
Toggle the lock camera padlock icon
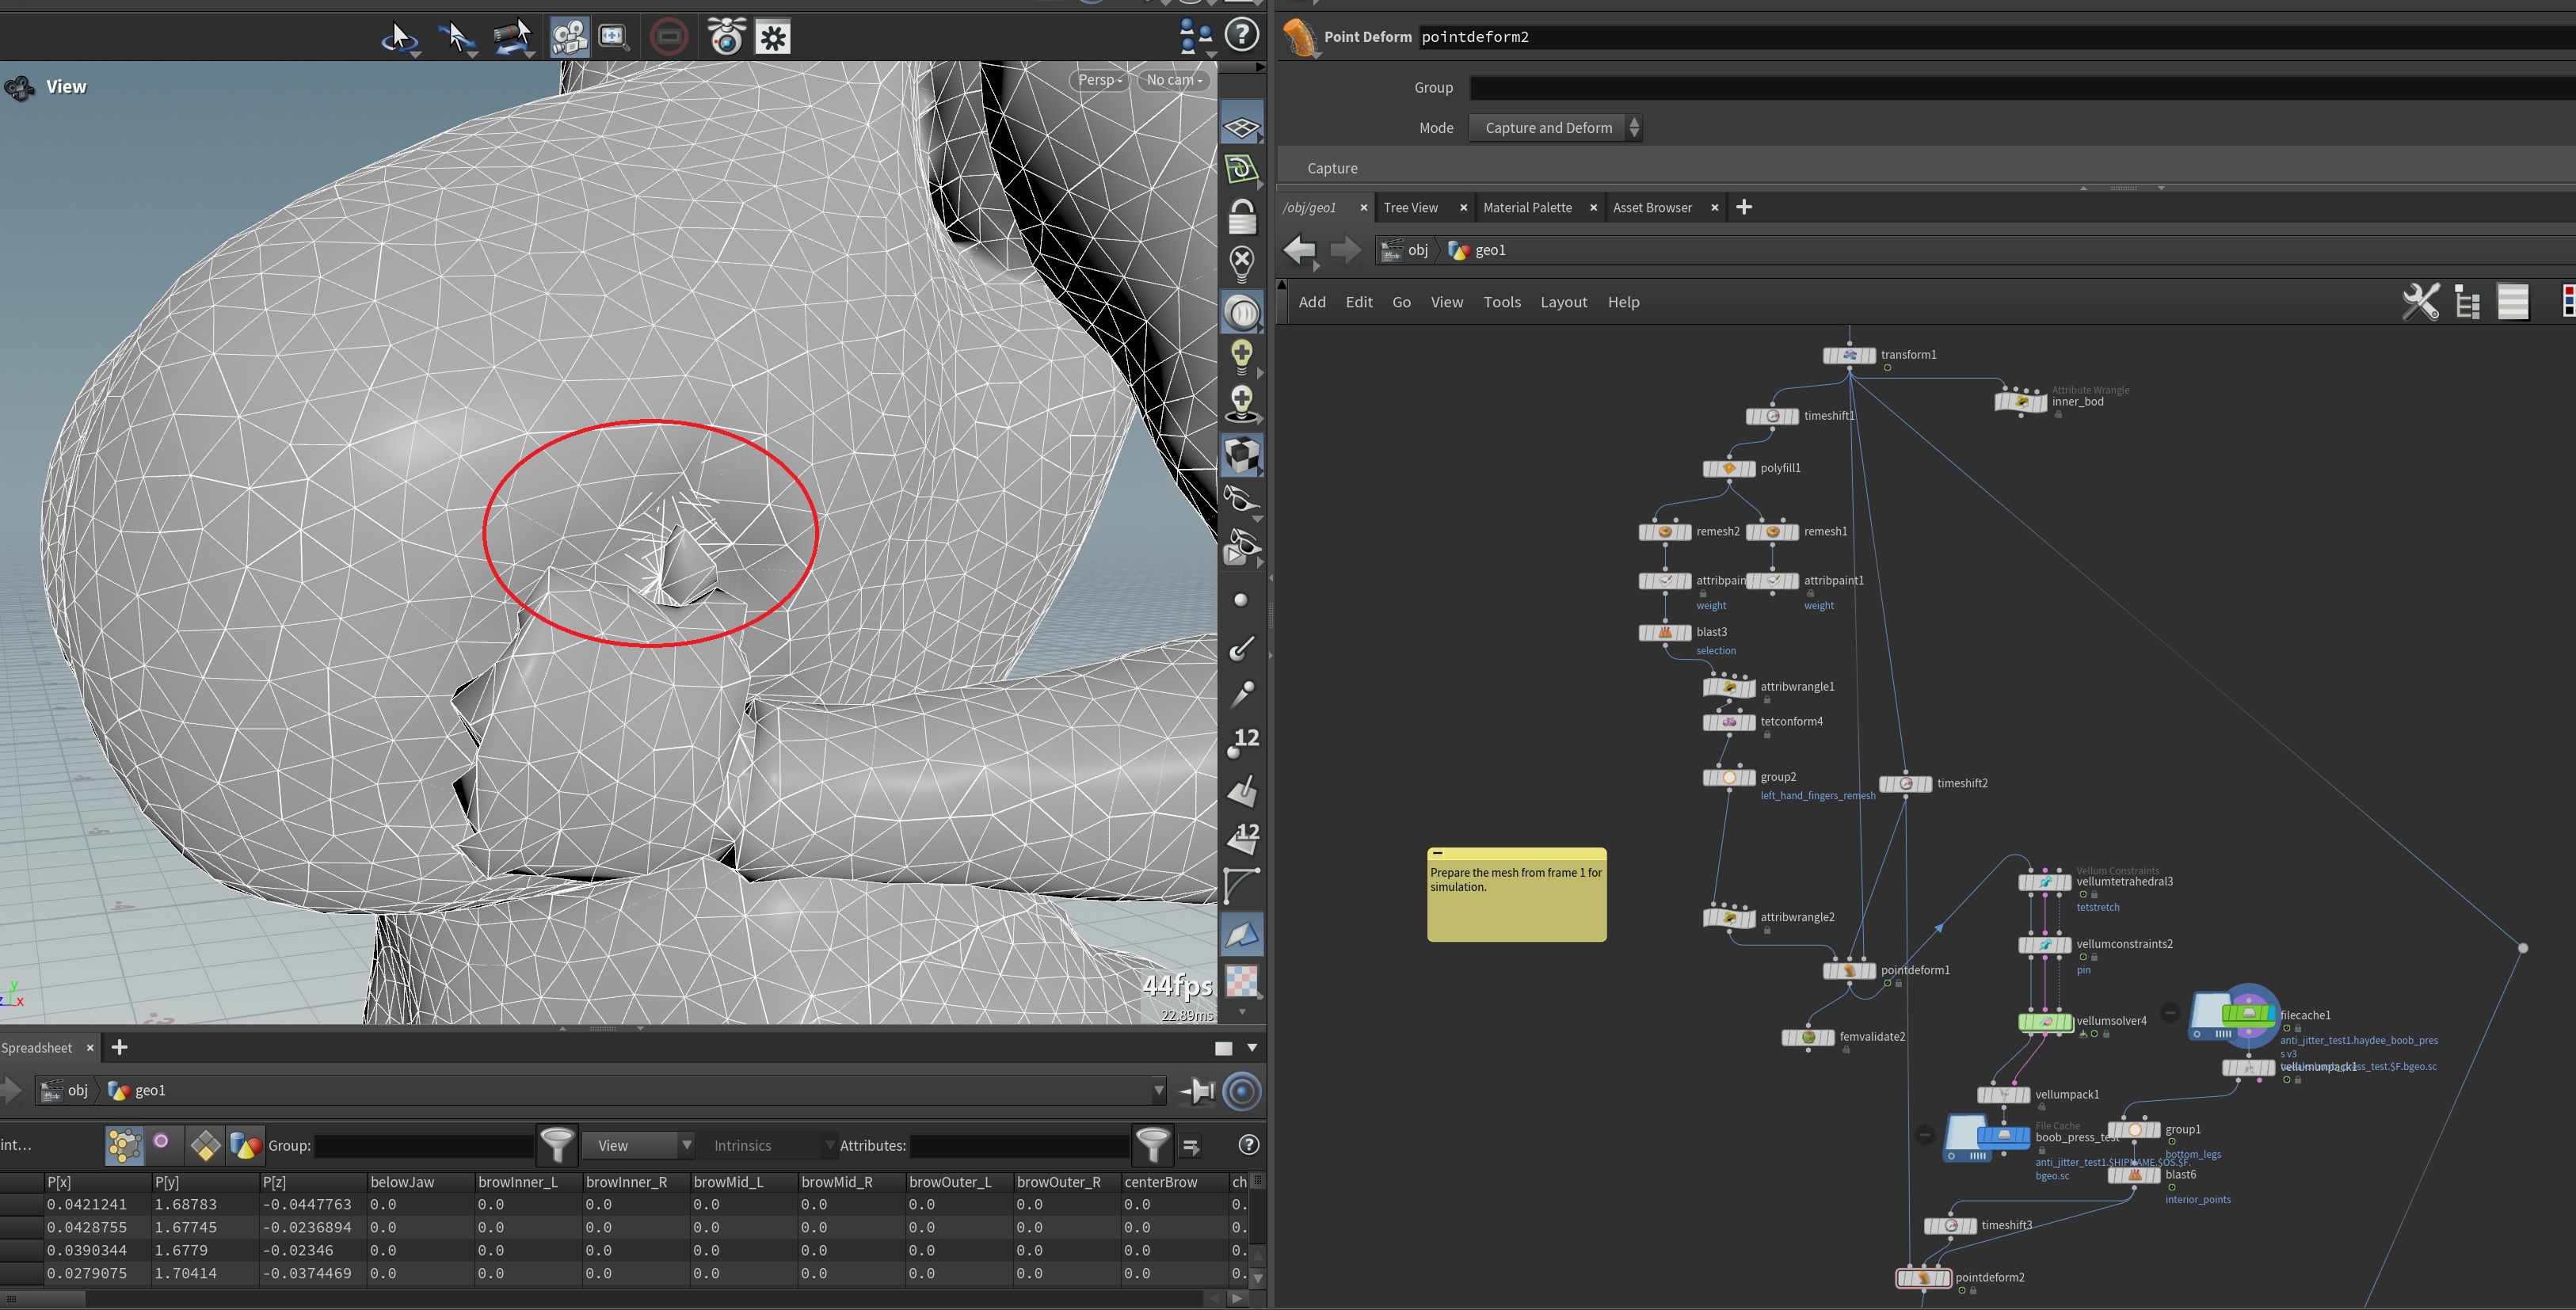pyautogui.click(x=1241, y=216)
